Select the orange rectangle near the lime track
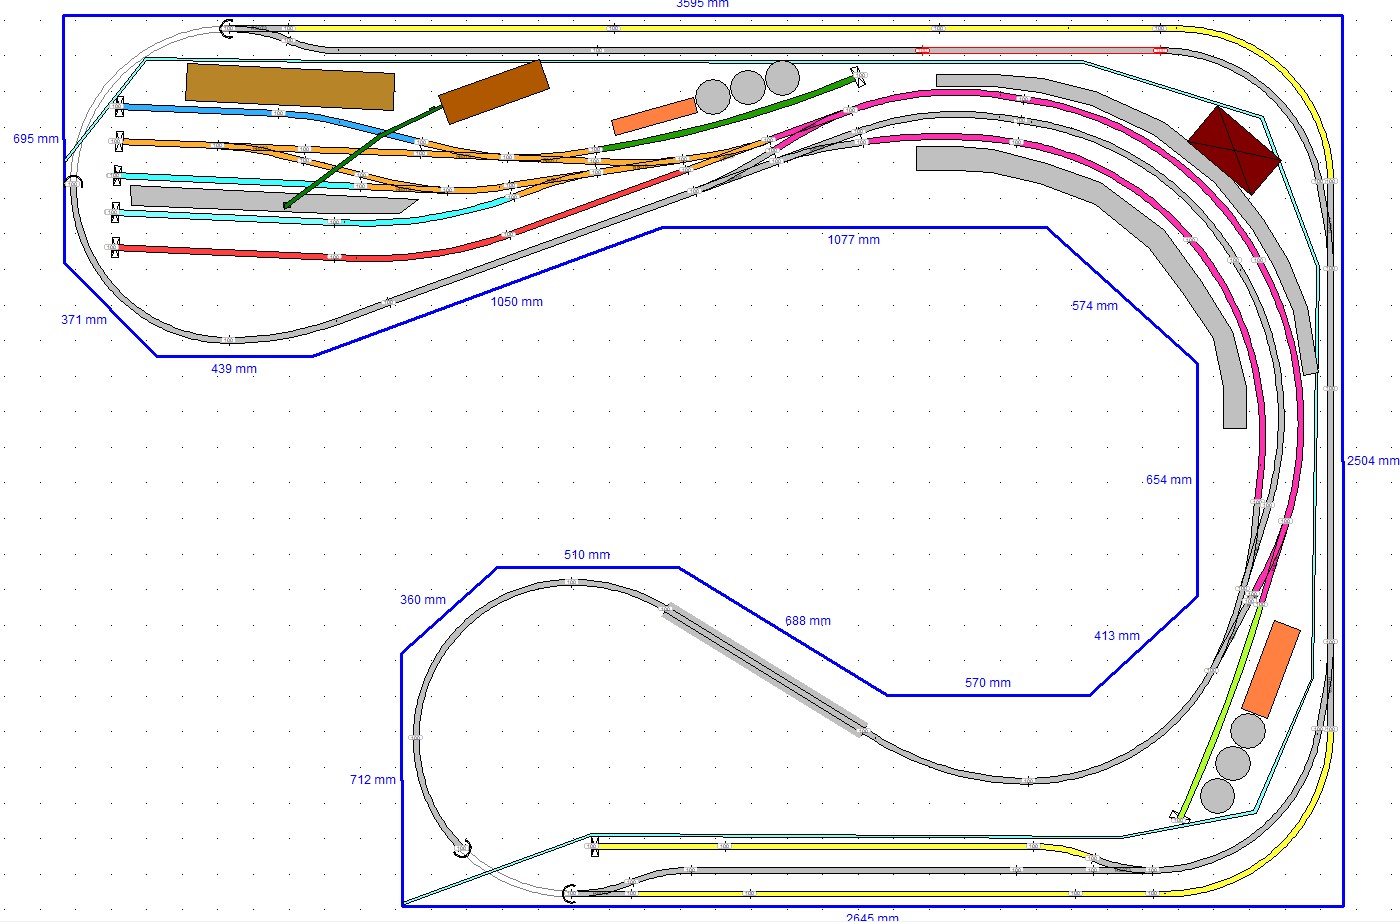Image resolution: width=1400 pixels, height=922 pixels. click(x=1271, y=670)
